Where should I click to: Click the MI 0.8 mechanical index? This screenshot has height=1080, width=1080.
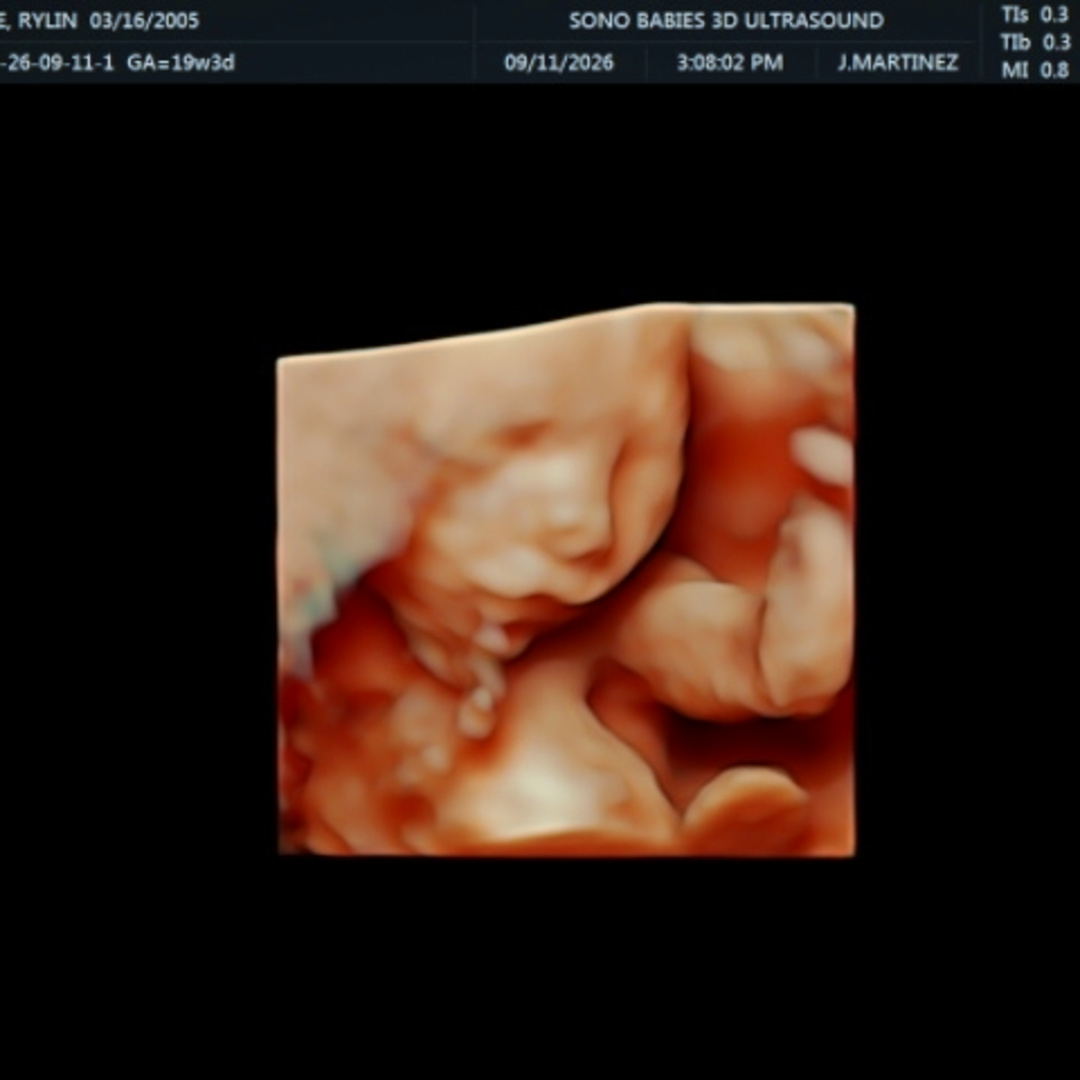coord(1035,70)
